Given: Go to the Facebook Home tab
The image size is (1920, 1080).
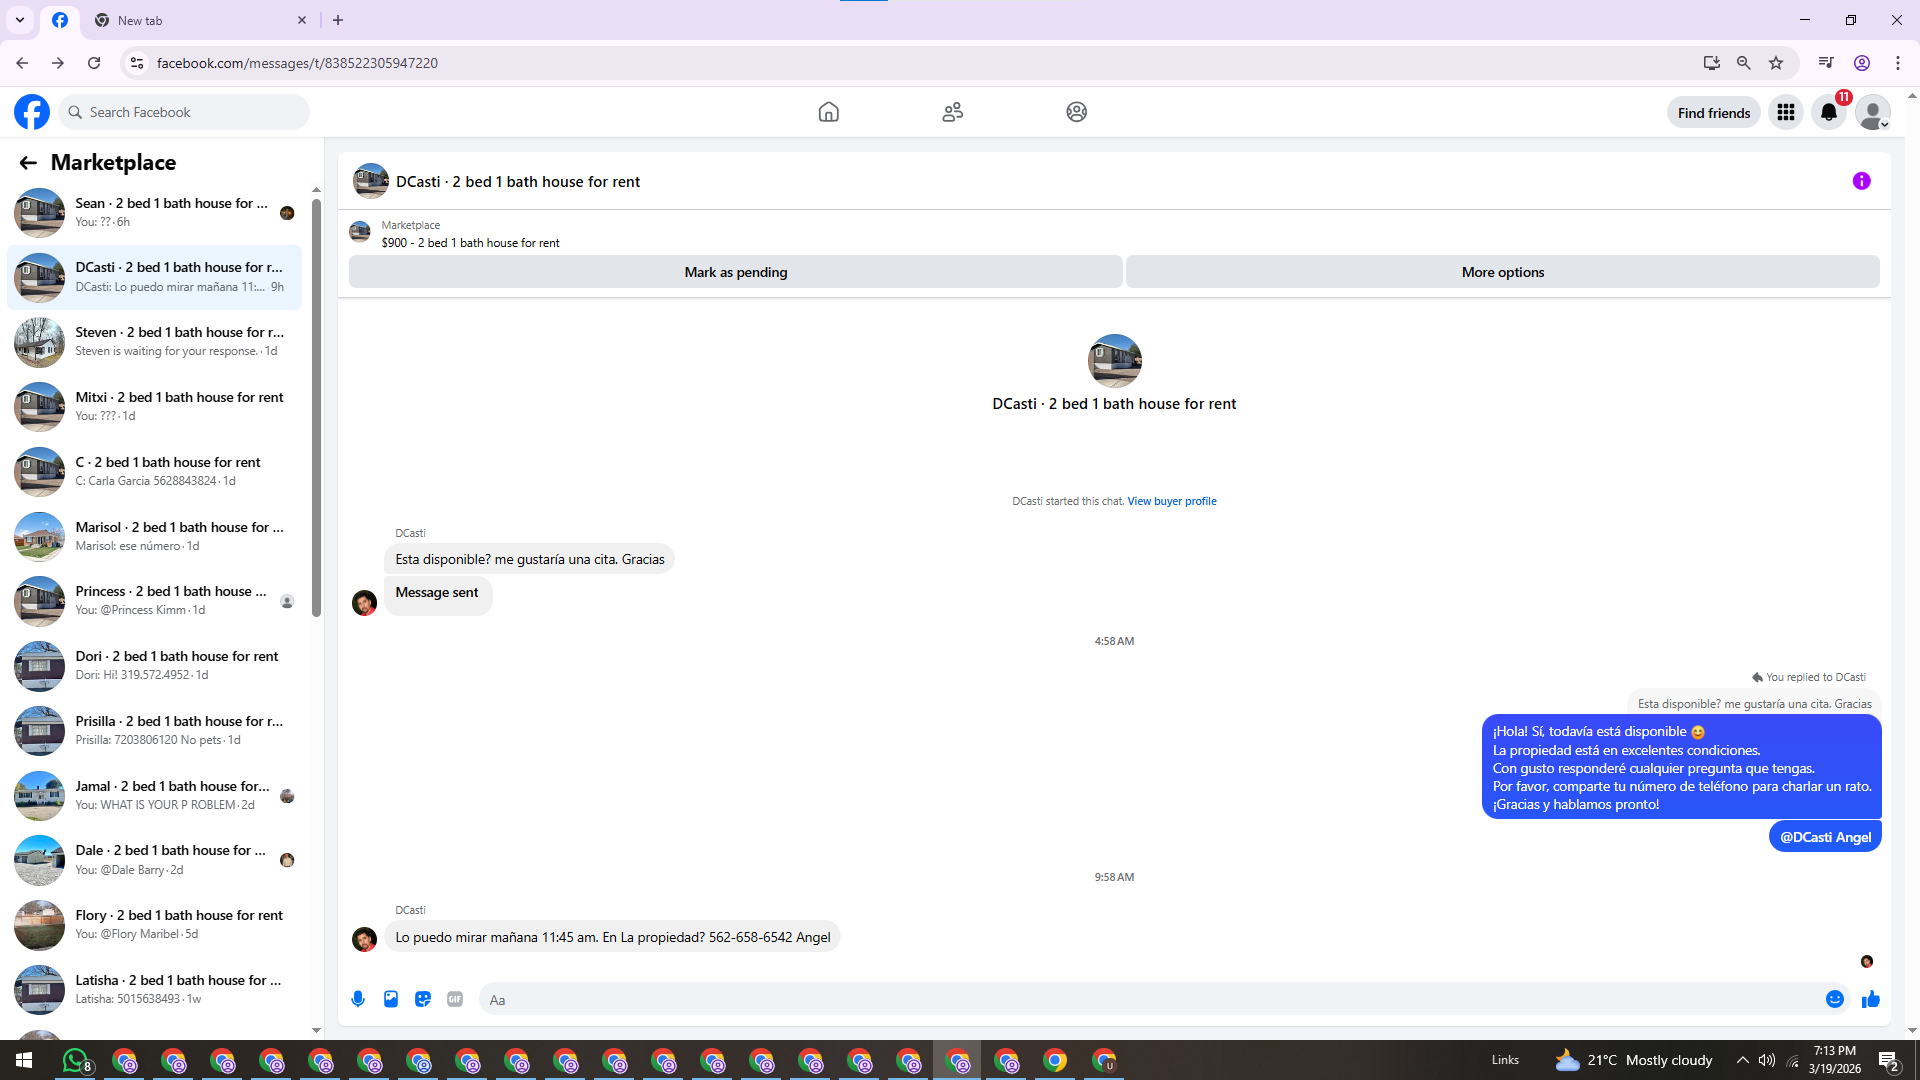Looking at the screenshot, I should pyautogui.click(x=828, y=112).
